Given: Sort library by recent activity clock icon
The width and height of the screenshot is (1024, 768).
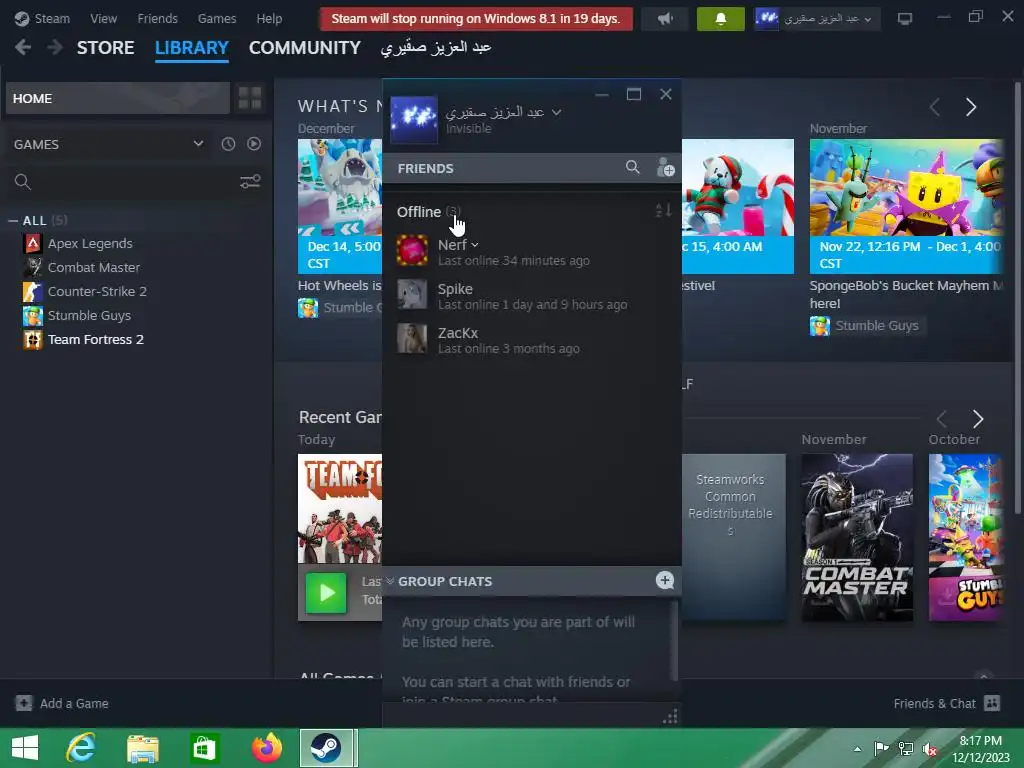Looking at the screenshot, I should pos(228,144).
